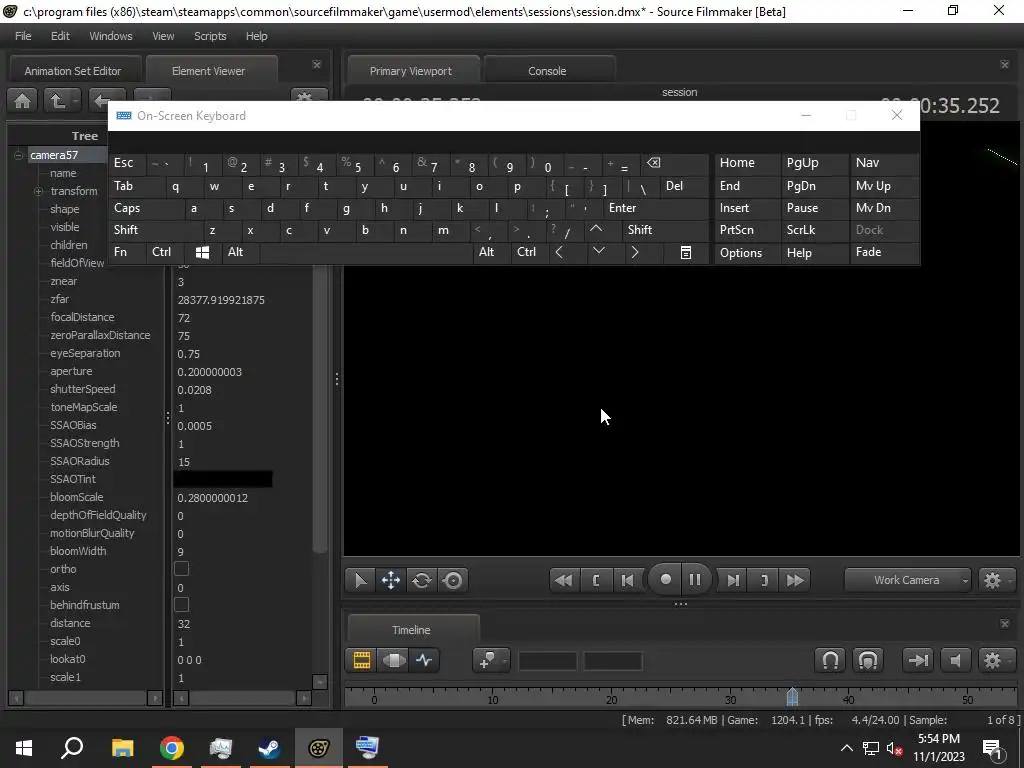This screenshot has height=768, width=1024.
Task: Click the black SSAOTint color swatch
Action: (x=223, y=479)
